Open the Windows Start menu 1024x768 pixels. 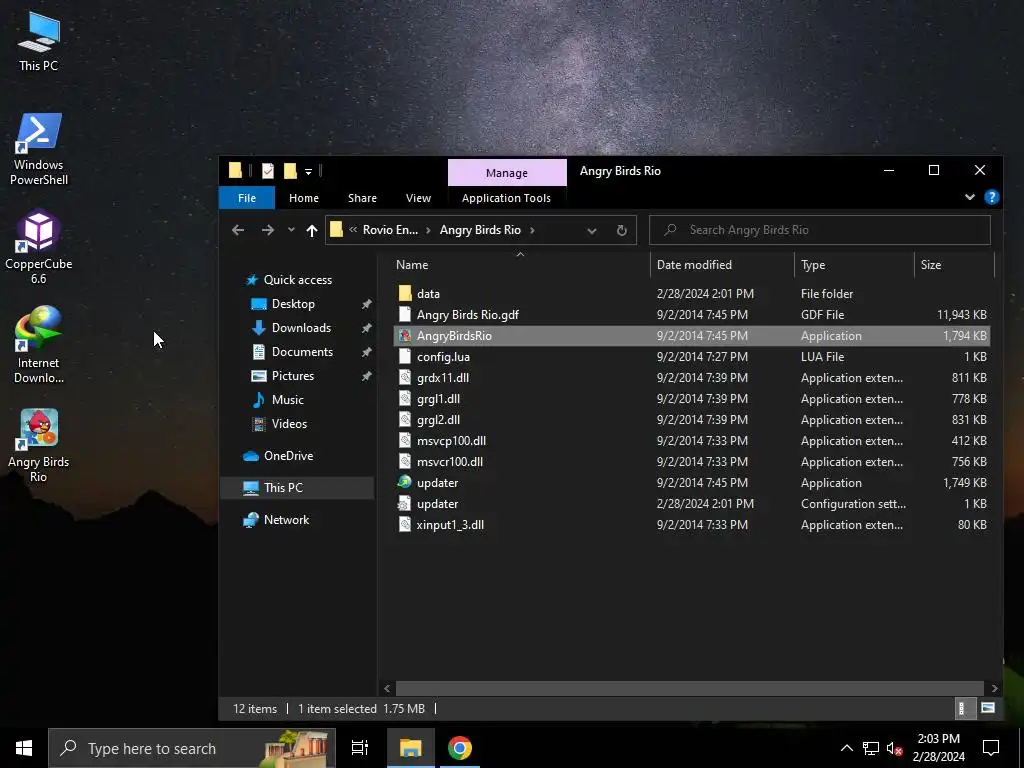coord(24,748)
